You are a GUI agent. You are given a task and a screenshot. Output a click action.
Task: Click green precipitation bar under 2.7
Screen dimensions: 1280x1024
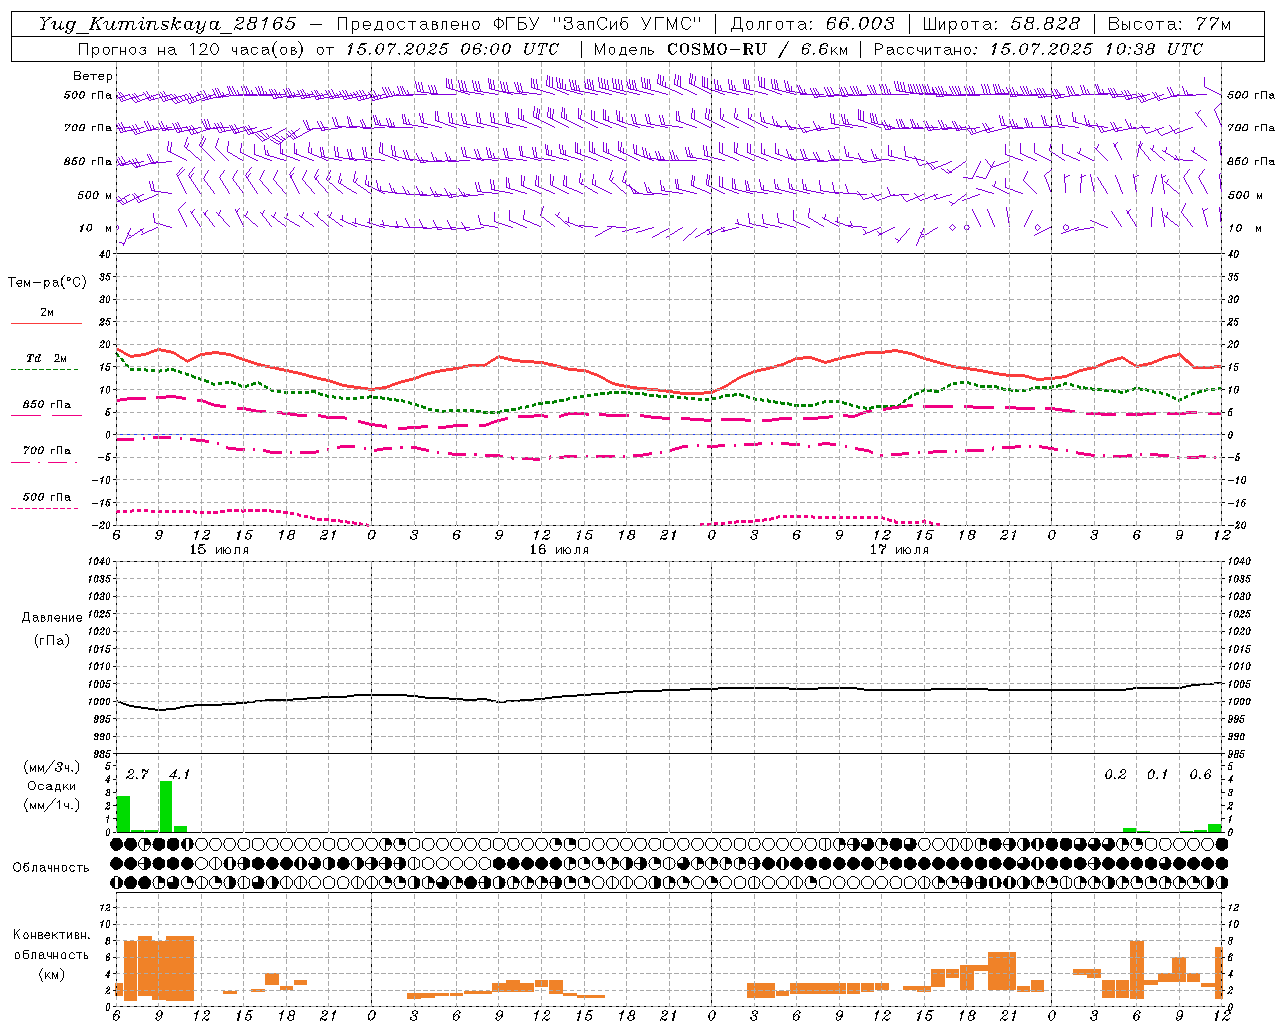coord(124,814)
